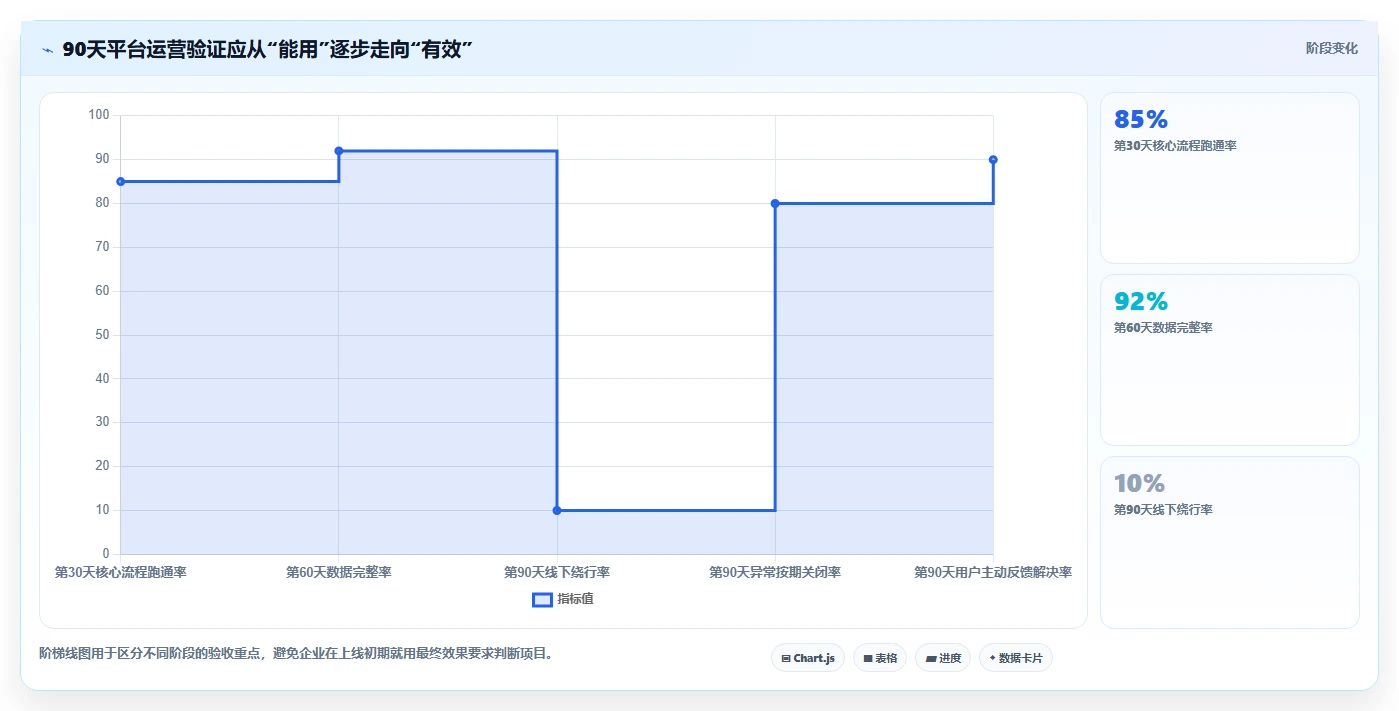1399x711 pixels.
Task: Click the Chart.js chip
Action: pyautogui.click(x=808, y=658)
